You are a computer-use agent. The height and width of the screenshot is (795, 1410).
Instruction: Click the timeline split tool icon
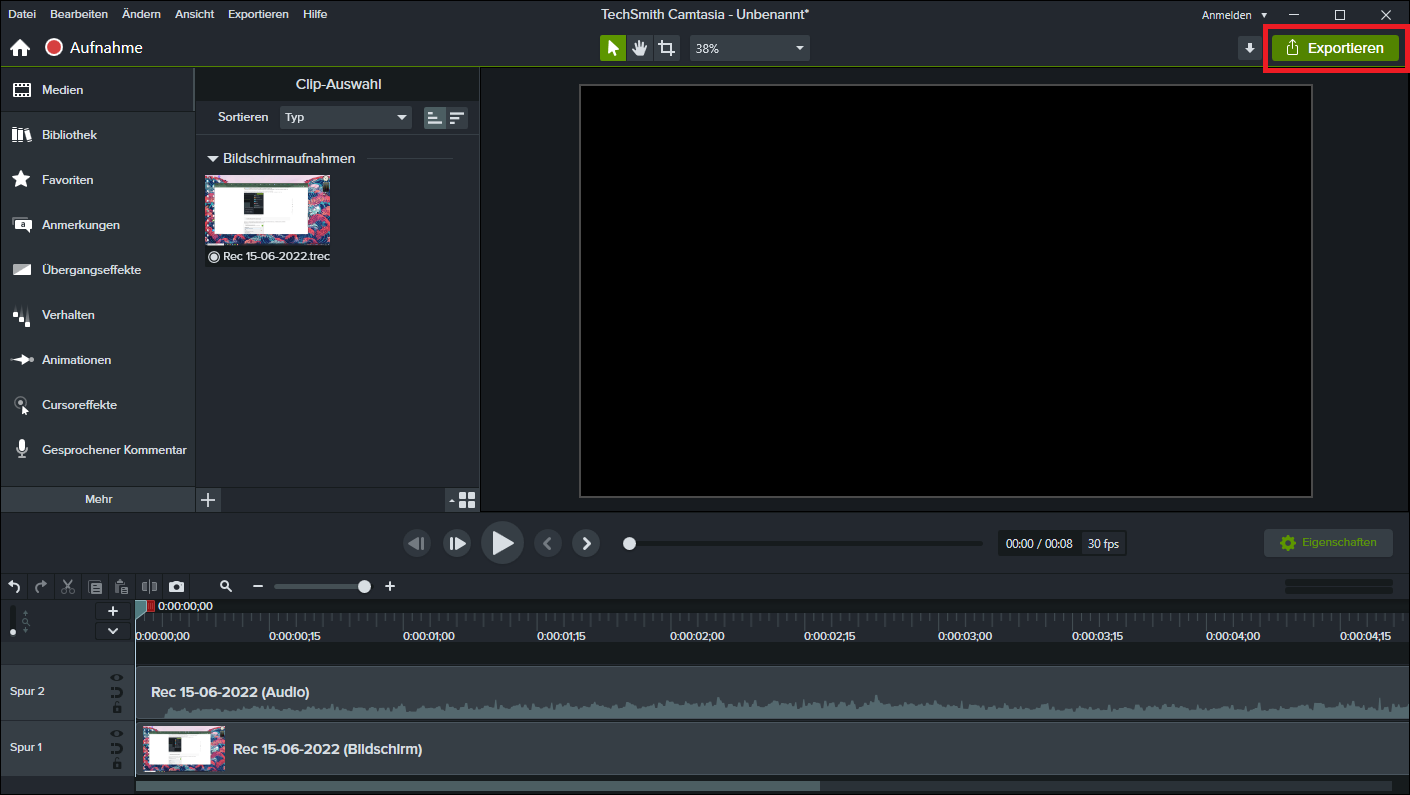[x=149, y=587]
